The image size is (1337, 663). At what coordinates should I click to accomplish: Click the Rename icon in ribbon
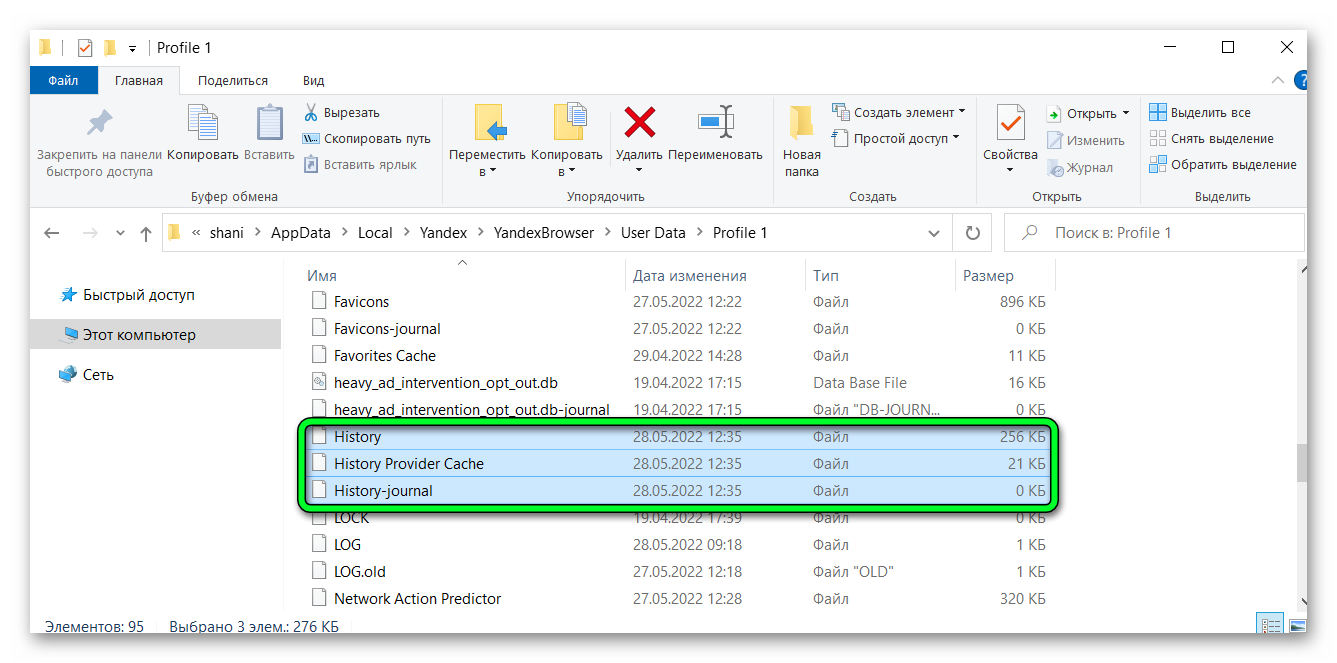click(x=715, y=123)
